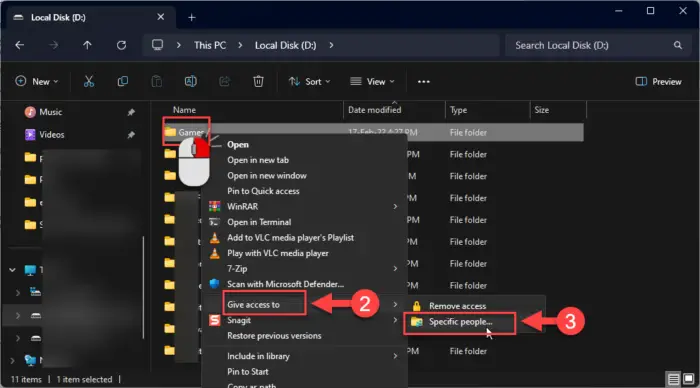Click the Share icon in toolbar

point(224,81)
